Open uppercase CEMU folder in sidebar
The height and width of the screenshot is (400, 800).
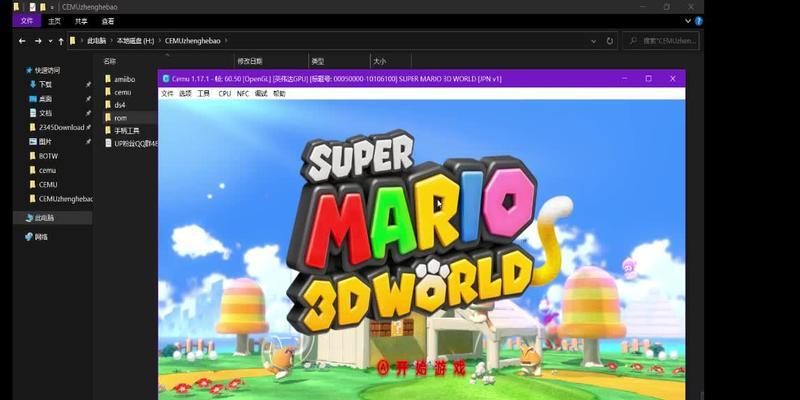(x=43, y=184)
